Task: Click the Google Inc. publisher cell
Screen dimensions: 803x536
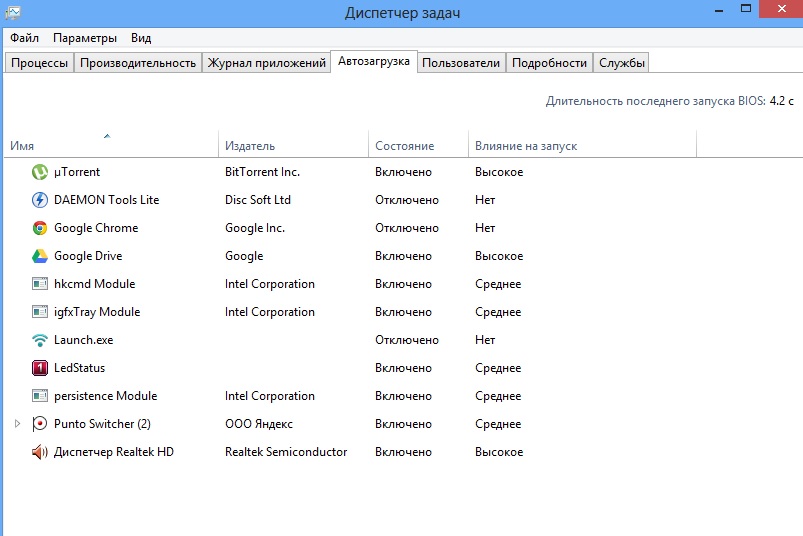Action: tap(255, 228)
